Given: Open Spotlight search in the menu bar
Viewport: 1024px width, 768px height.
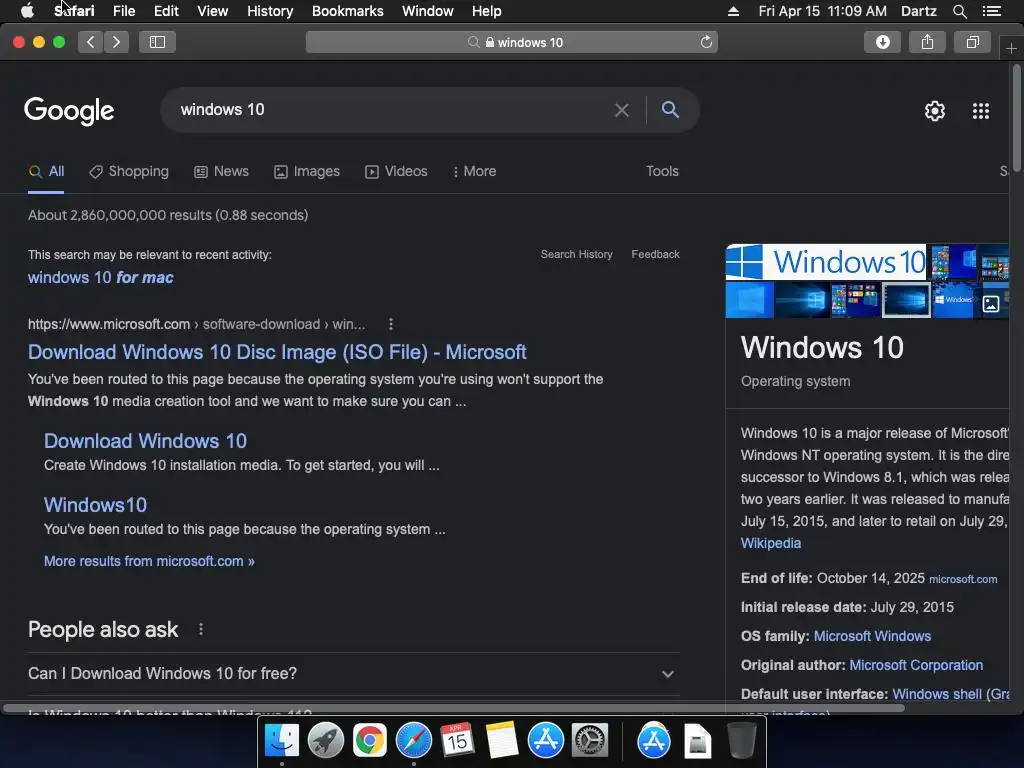Looking at the screenshot, I should click(959, 11).
